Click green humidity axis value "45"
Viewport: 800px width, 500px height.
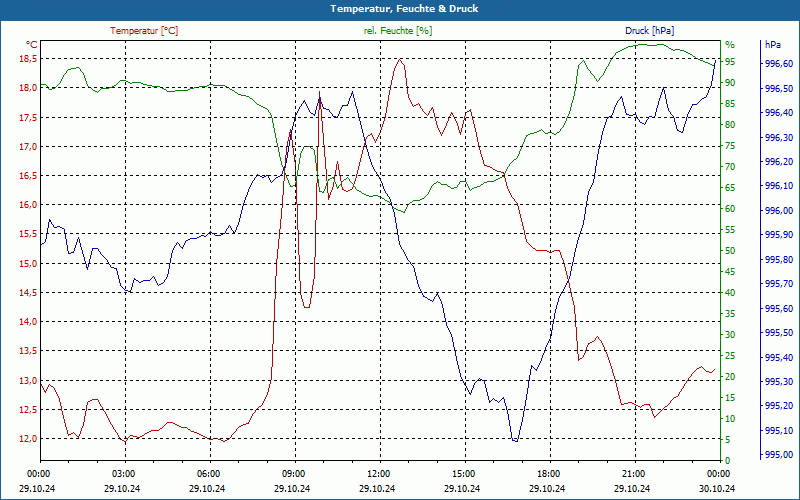point(730,271)
